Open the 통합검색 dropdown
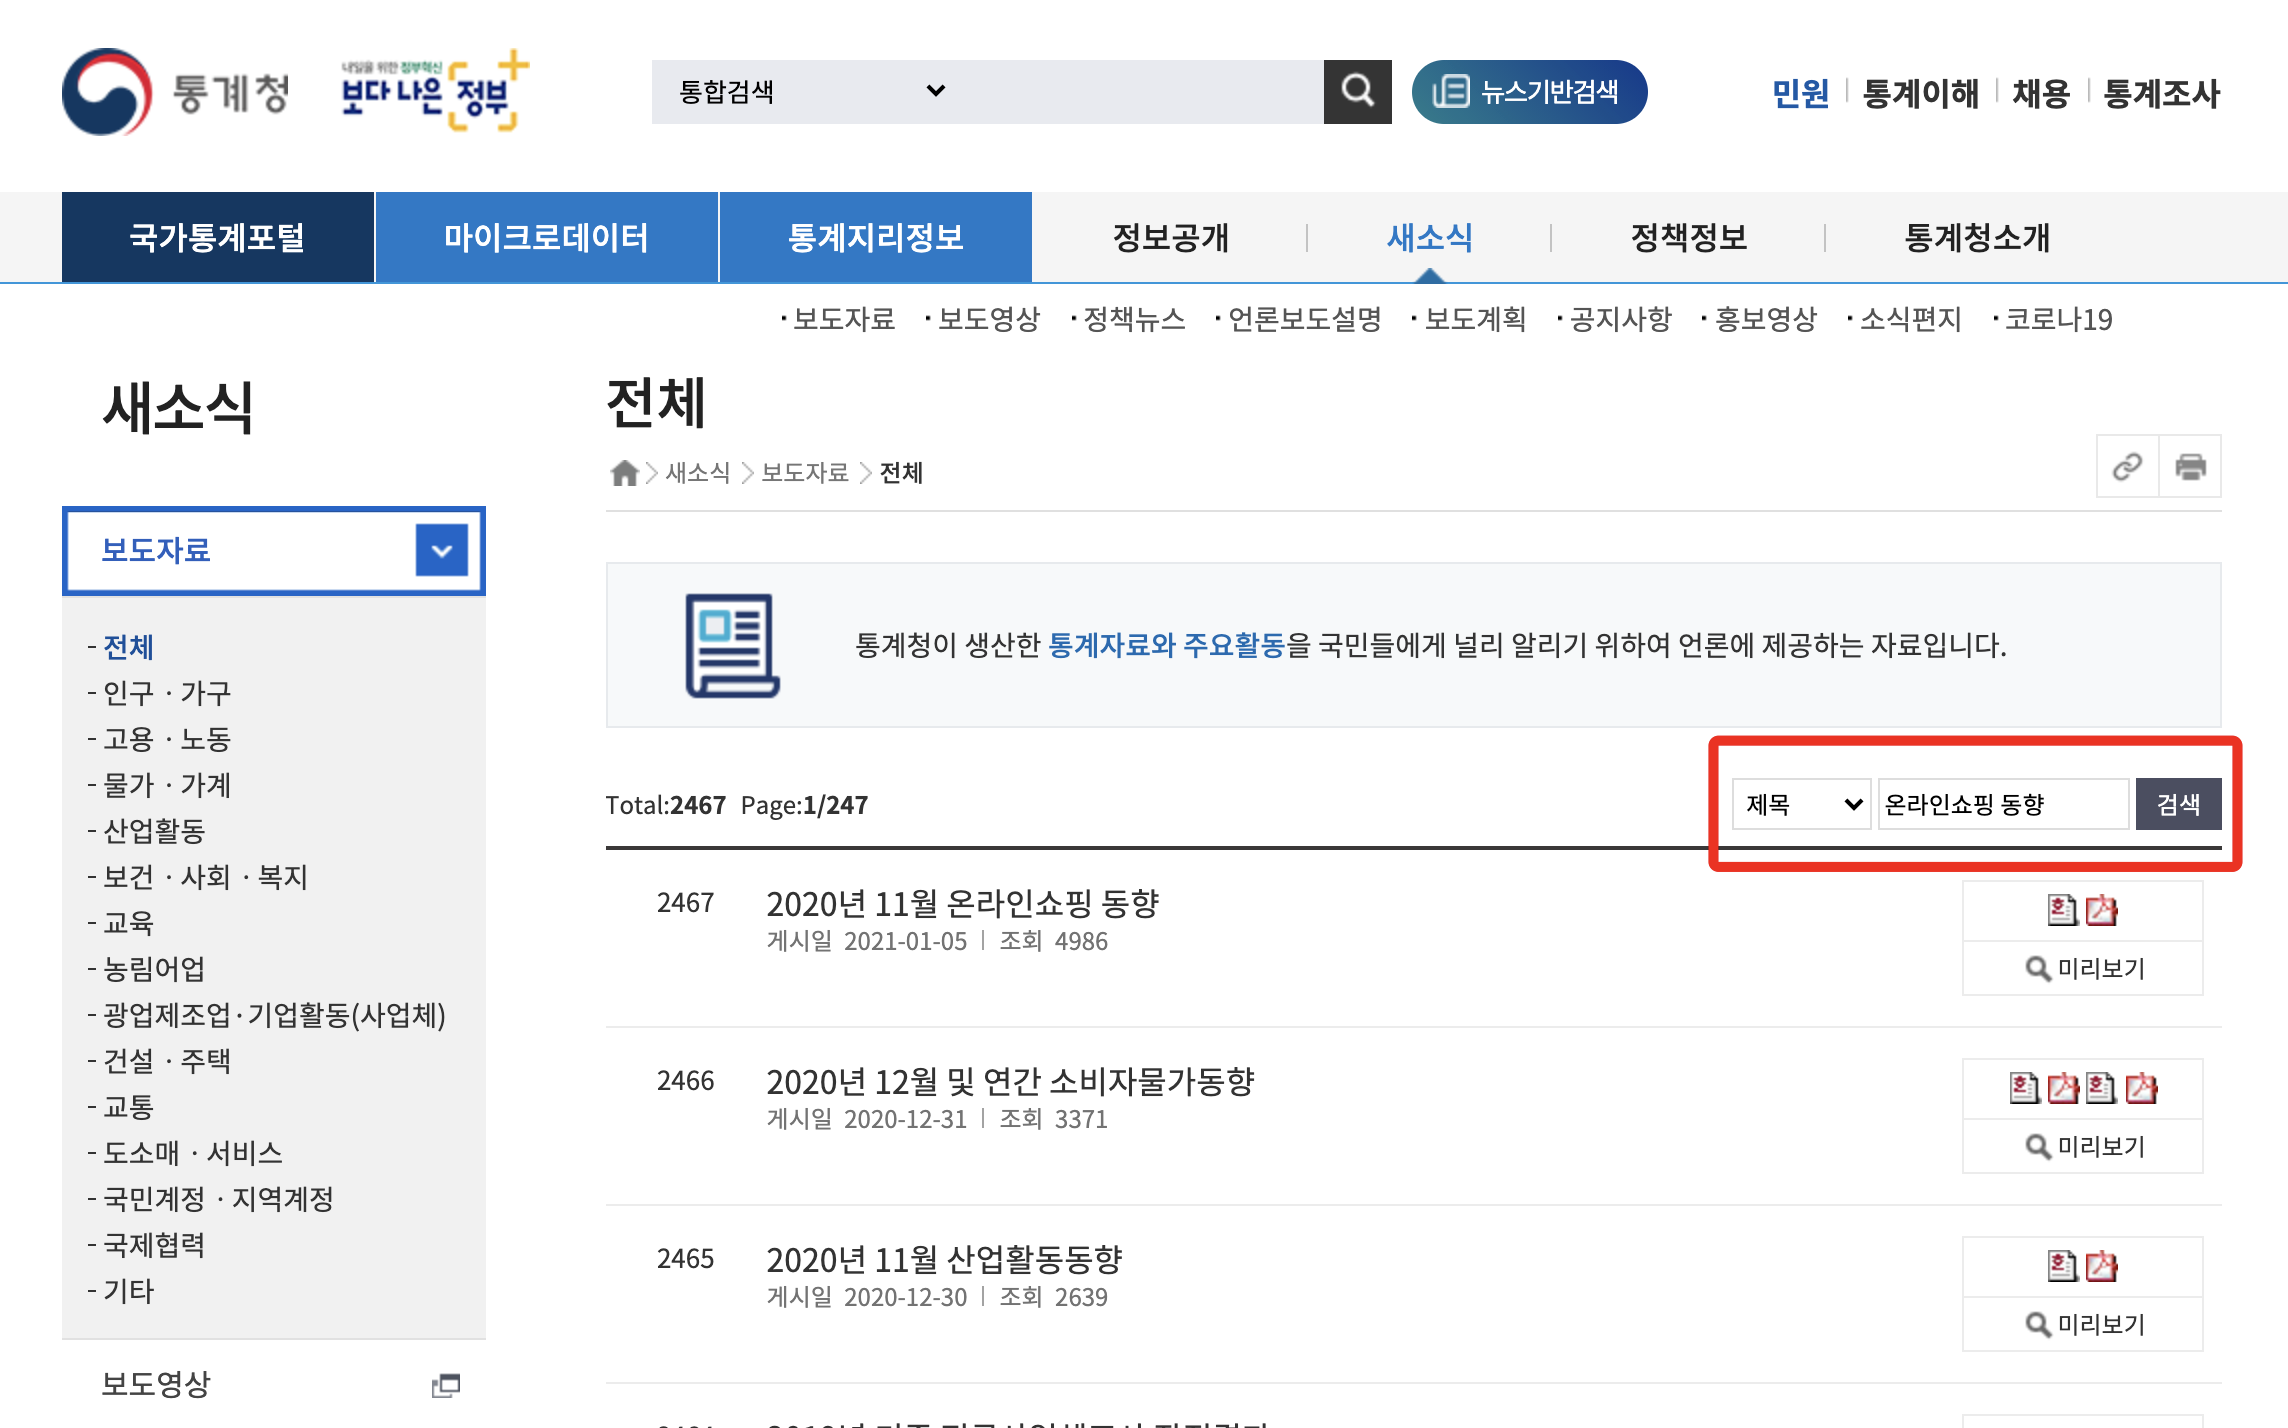Viewport: 2288px width, 1428px height. tap(812, 91)
